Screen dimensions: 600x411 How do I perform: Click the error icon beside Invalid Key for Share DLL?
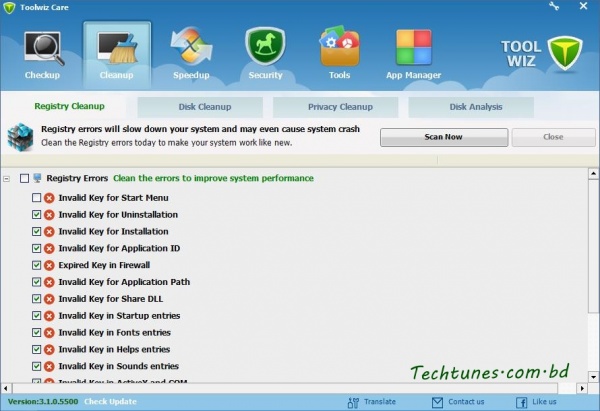49,299
